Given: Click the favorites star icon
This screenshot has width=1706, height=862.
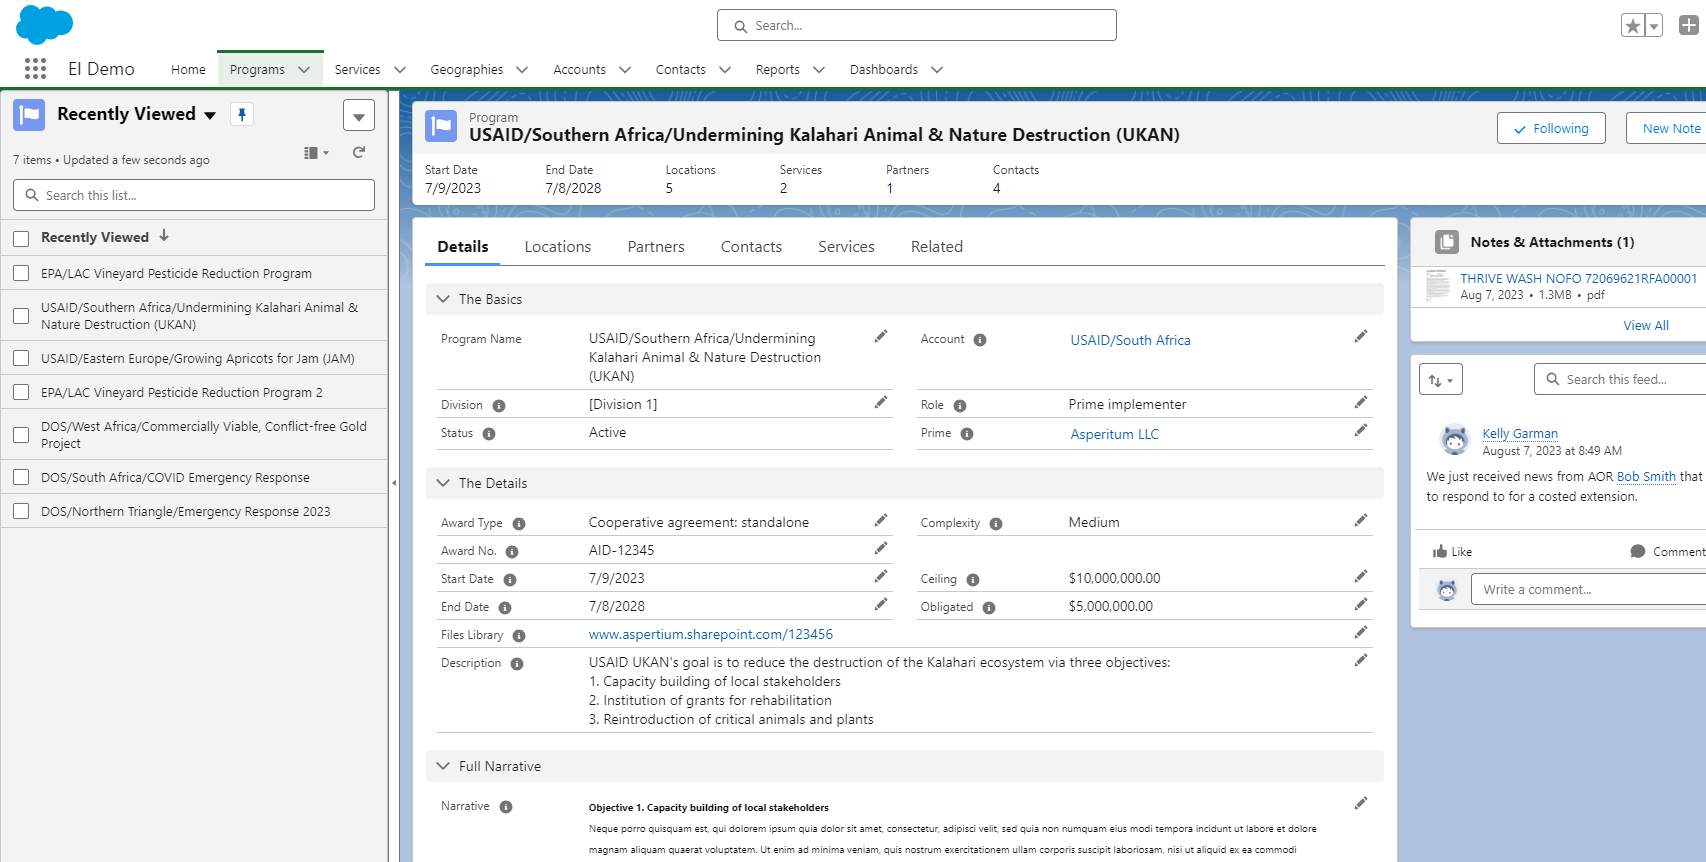Looking at the screenshot, I should click(x=1633, y=26).
